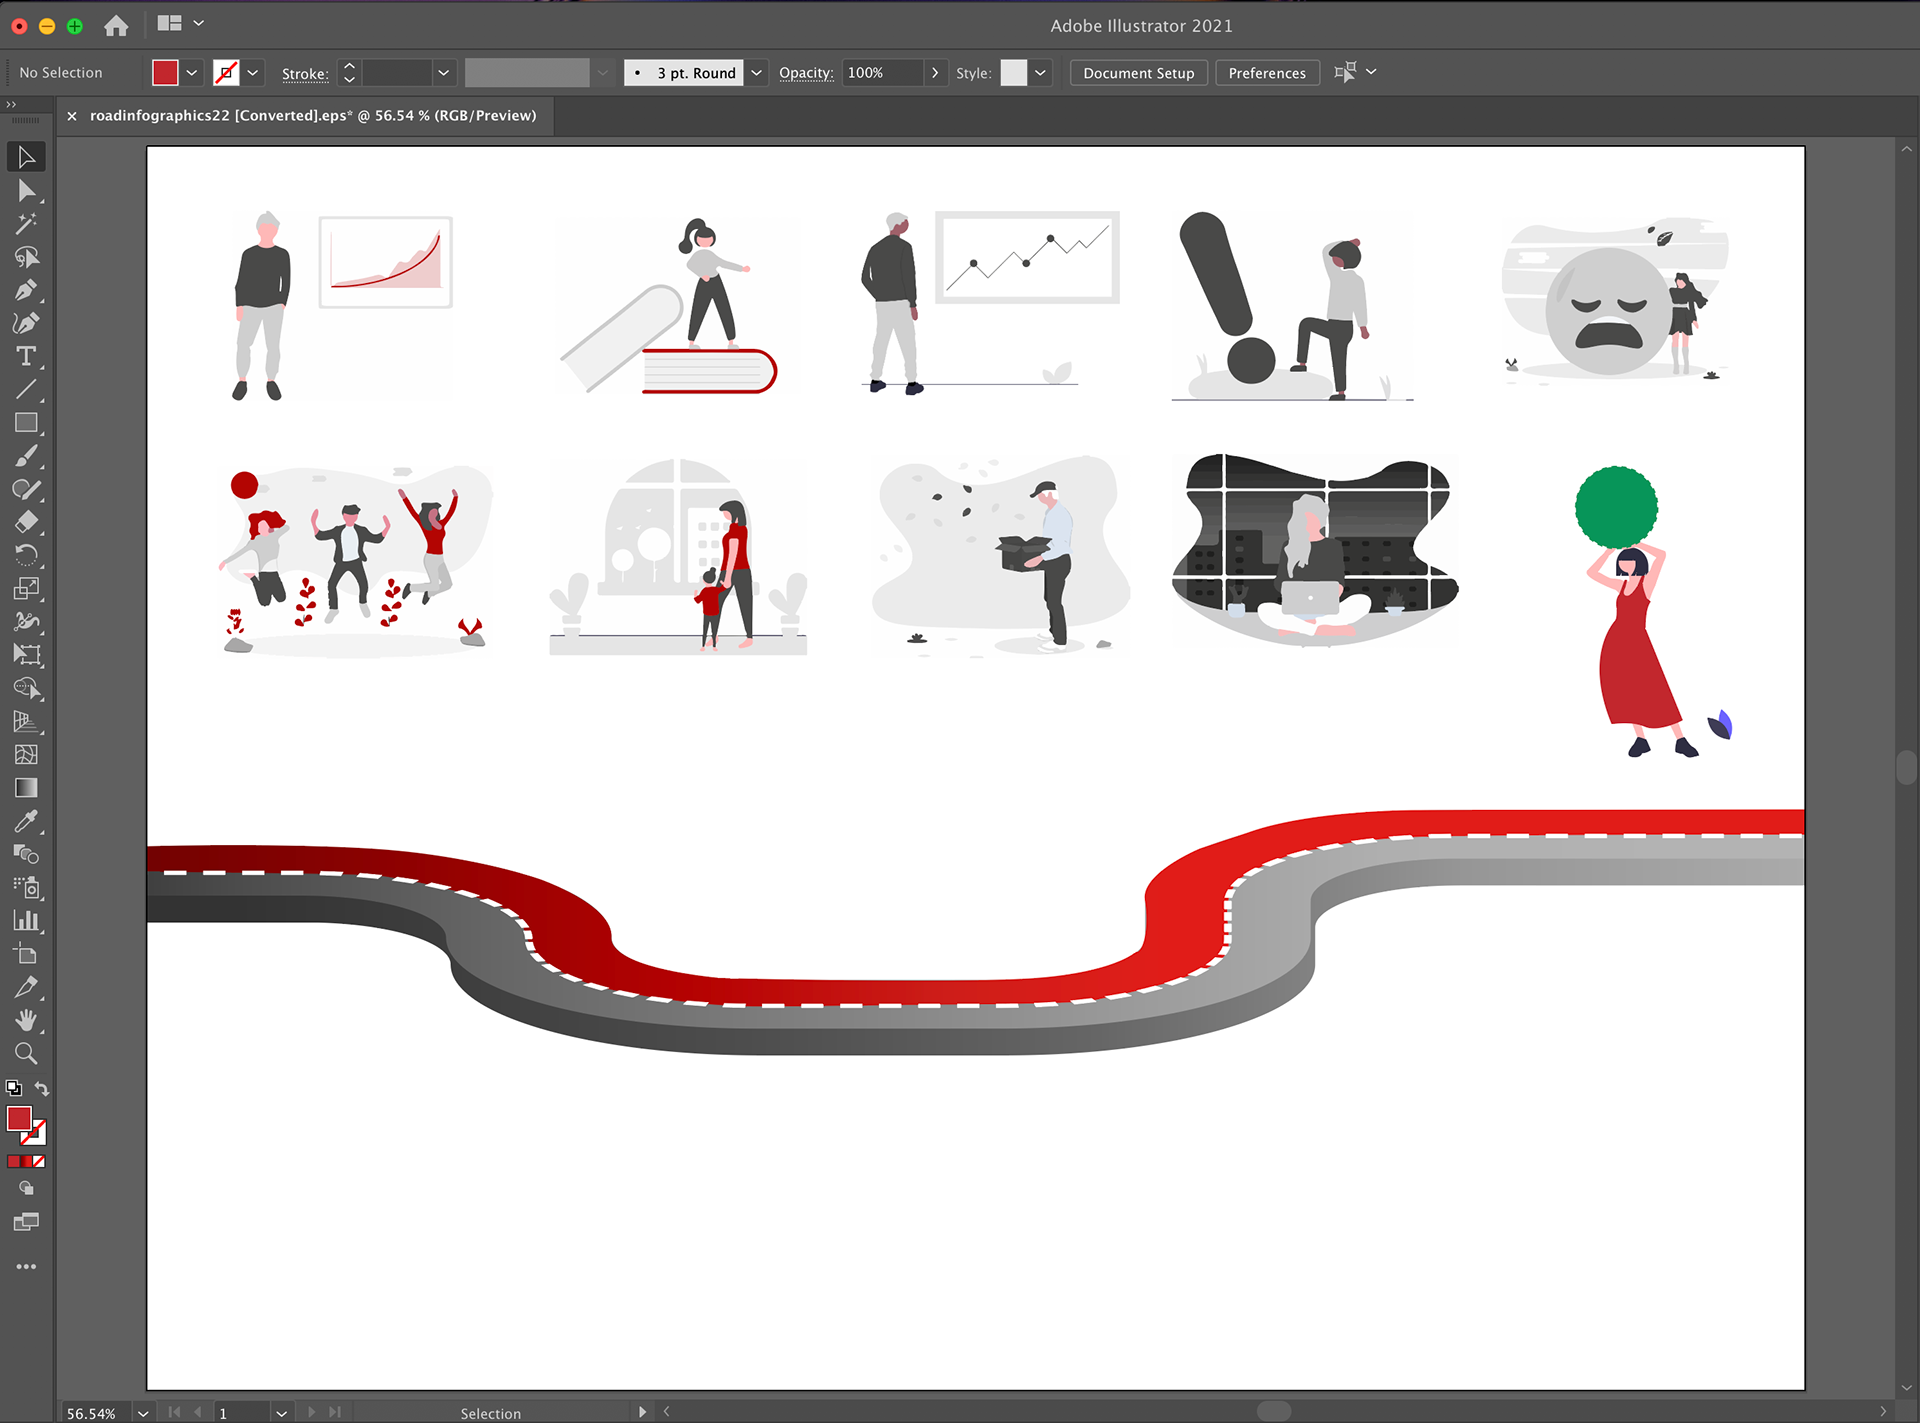Select the Symbol Sprayer tool

click(x=27, y=887)
